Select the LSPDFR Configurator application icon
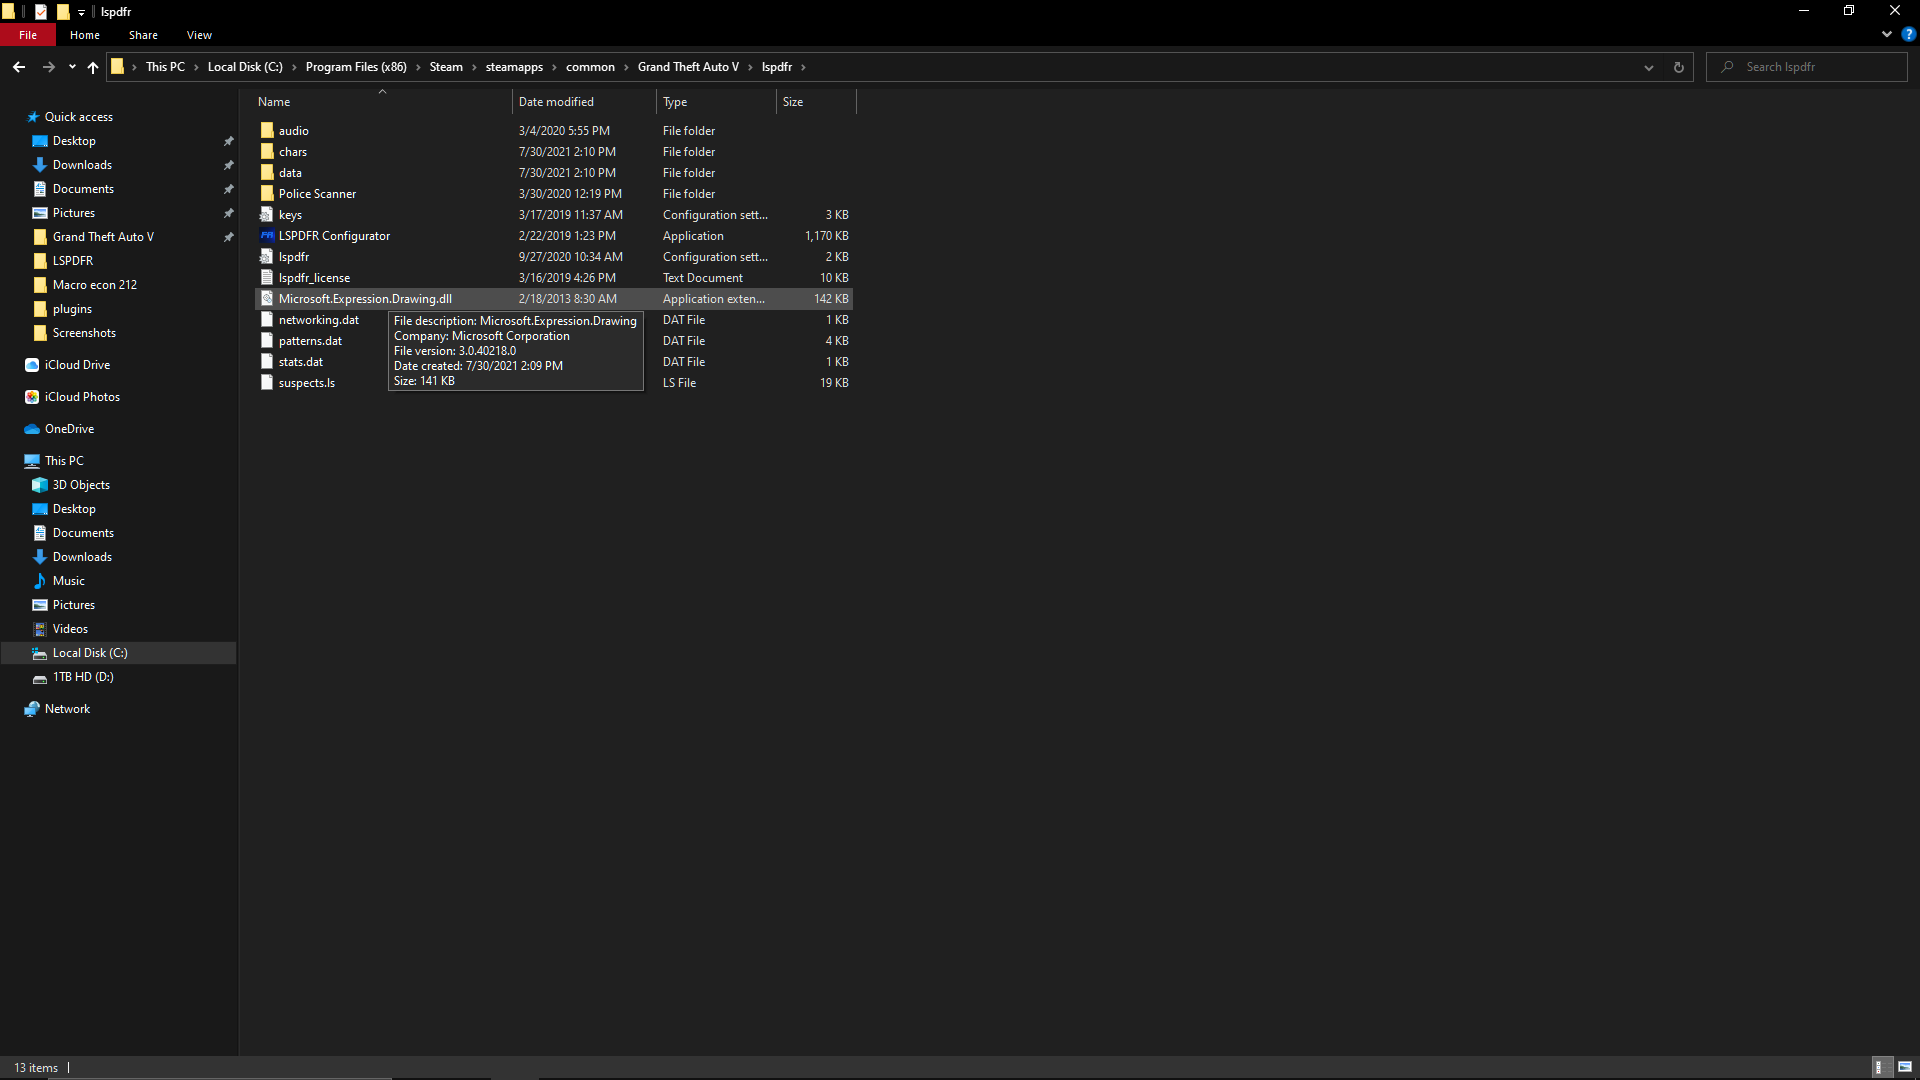This screenshot has height=1080, width=1920. tap(267, 236)
